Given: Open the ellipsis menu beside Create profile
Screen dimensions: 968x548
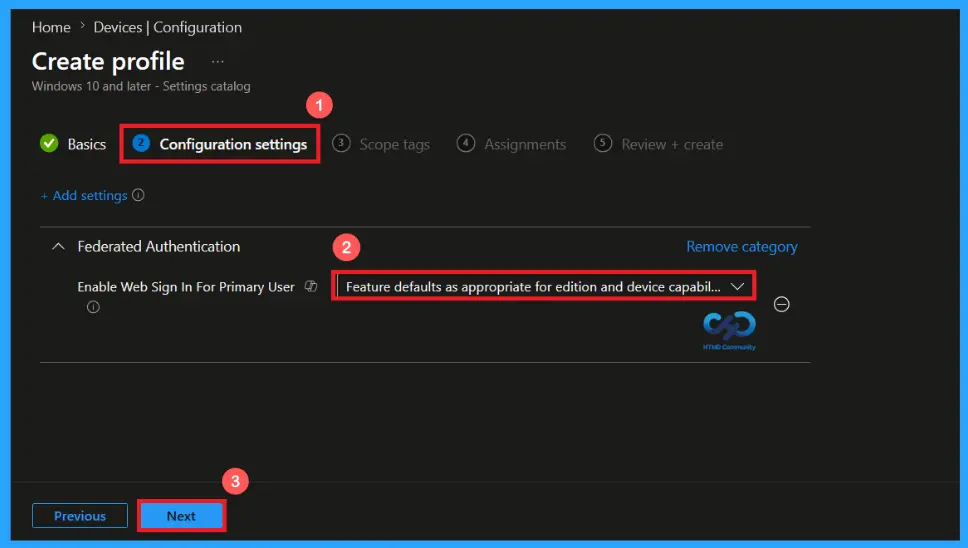Looking at the screenshot, I should 218,62.
